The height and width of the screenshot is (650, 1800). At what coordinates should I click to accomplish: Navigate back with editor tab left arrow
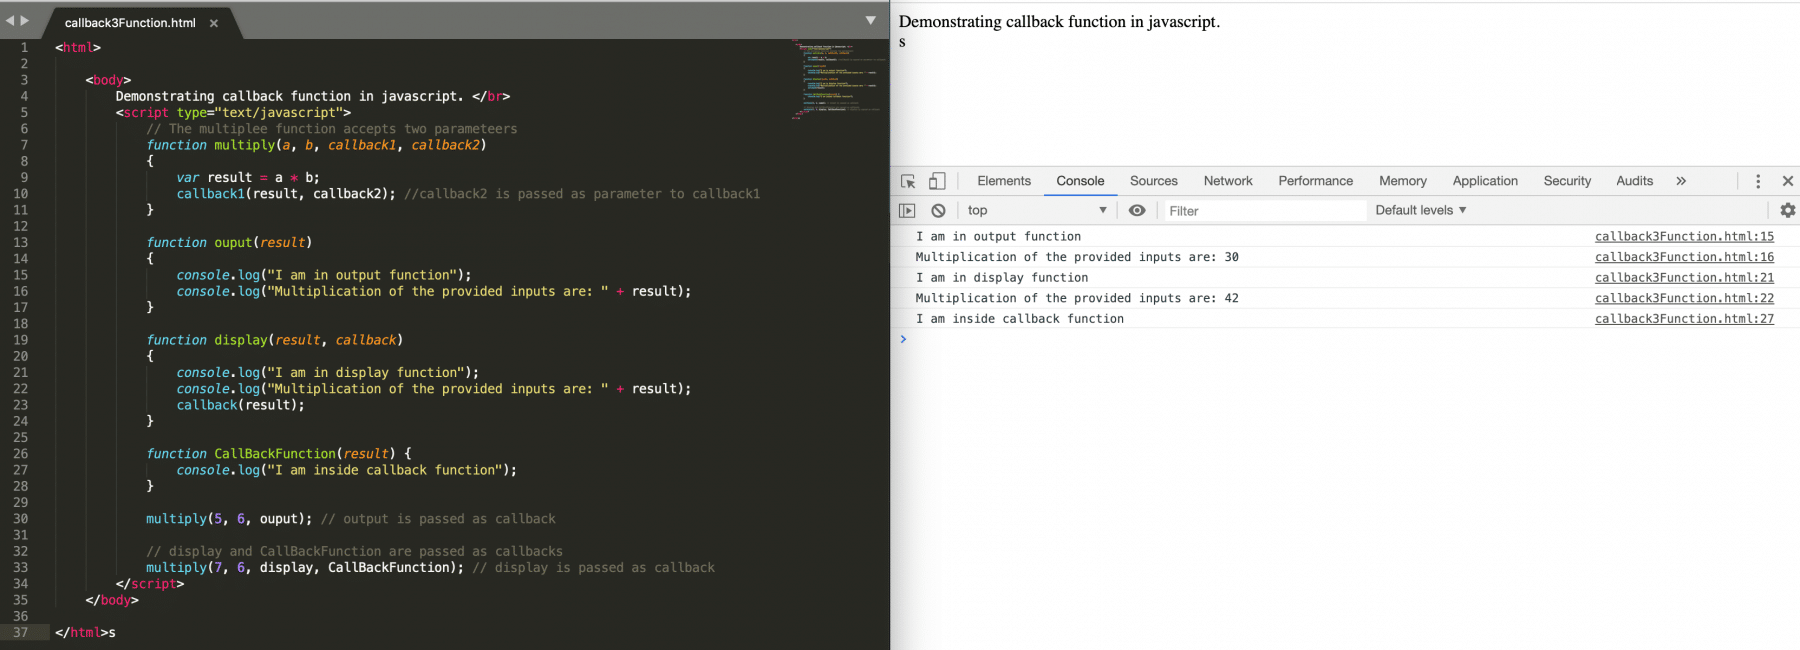pyautogui.click(x=10, y=20)
